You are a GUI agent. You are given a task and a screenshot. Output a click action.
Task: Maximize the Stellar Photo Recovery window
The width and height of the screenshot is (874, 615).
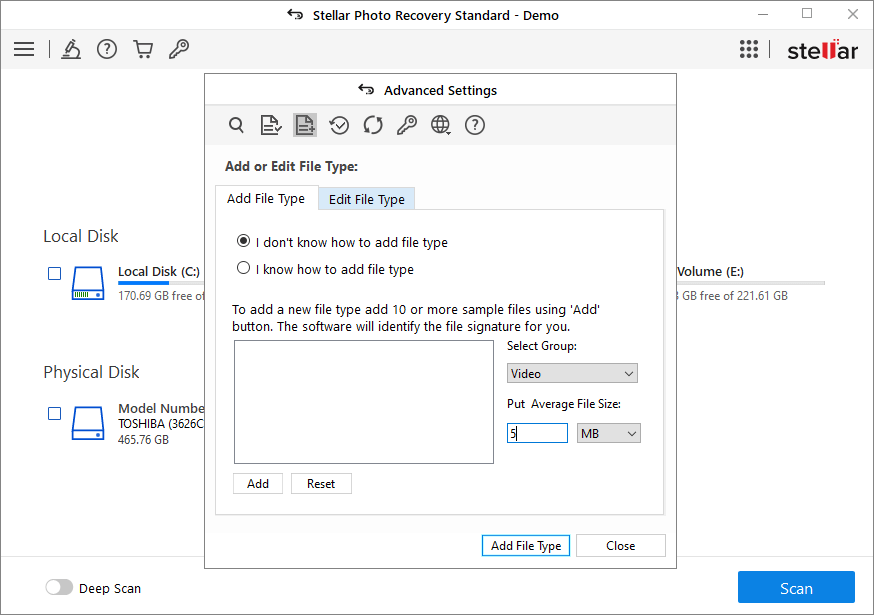[x=807, y=14]
